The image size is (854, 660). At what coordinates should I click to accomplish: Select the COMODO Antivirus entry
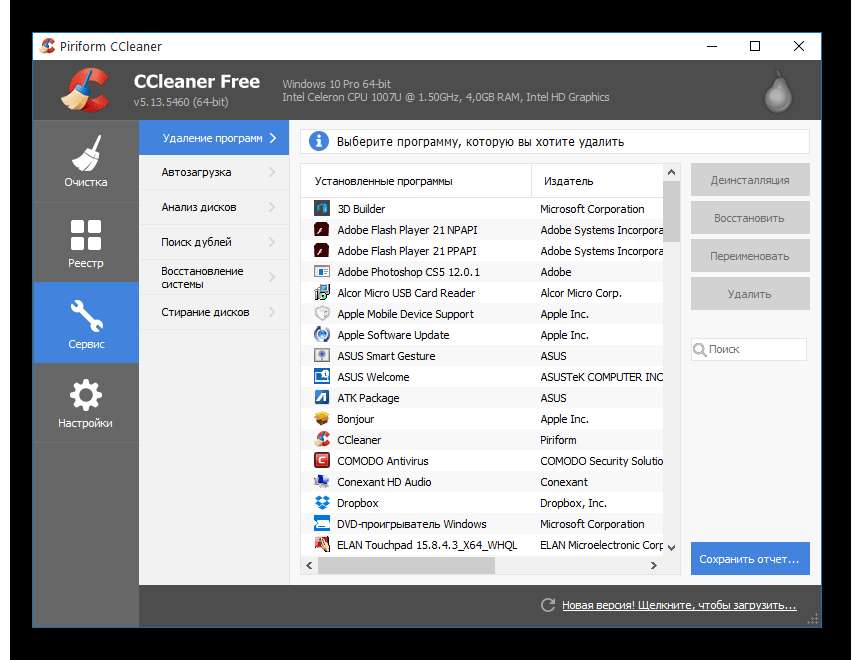382,461
